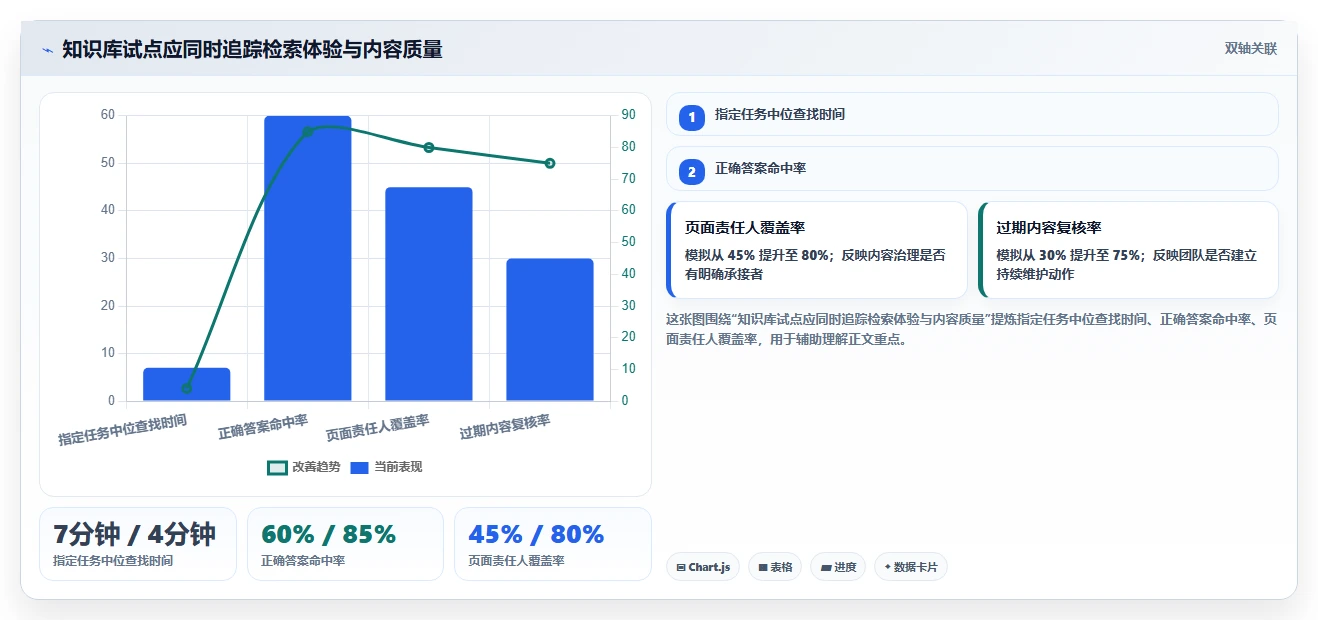Click the blue 当前表现 legend swatch
The image size is (1318, 620).
[360, 467]
